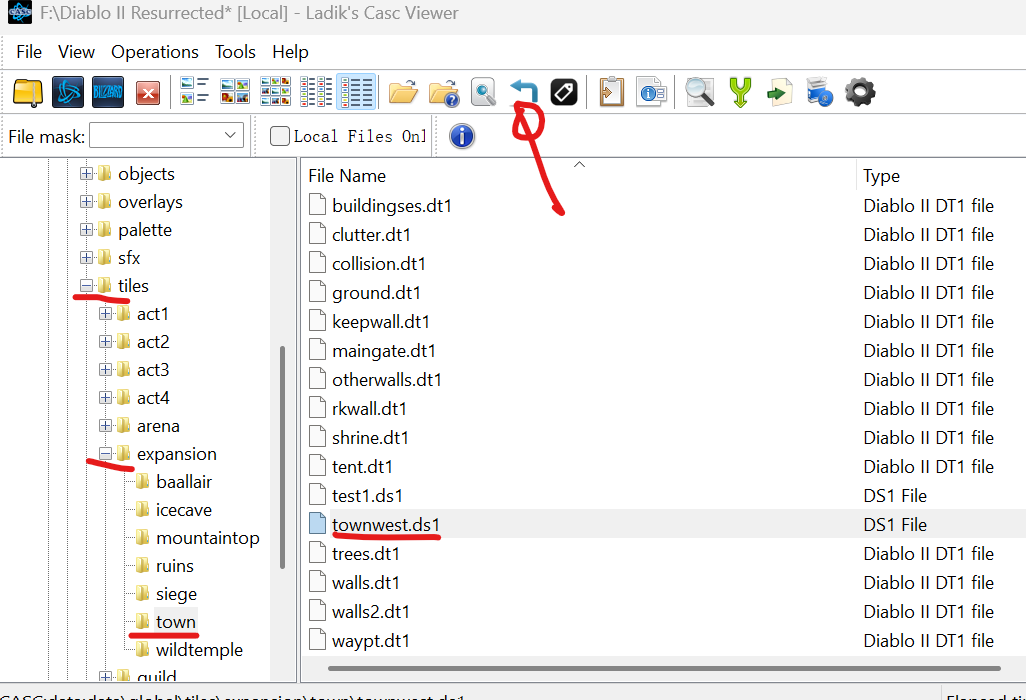Screen dimensions: 1026x700
Task: Click the blue back arrow extract icon
Action: 523,92
